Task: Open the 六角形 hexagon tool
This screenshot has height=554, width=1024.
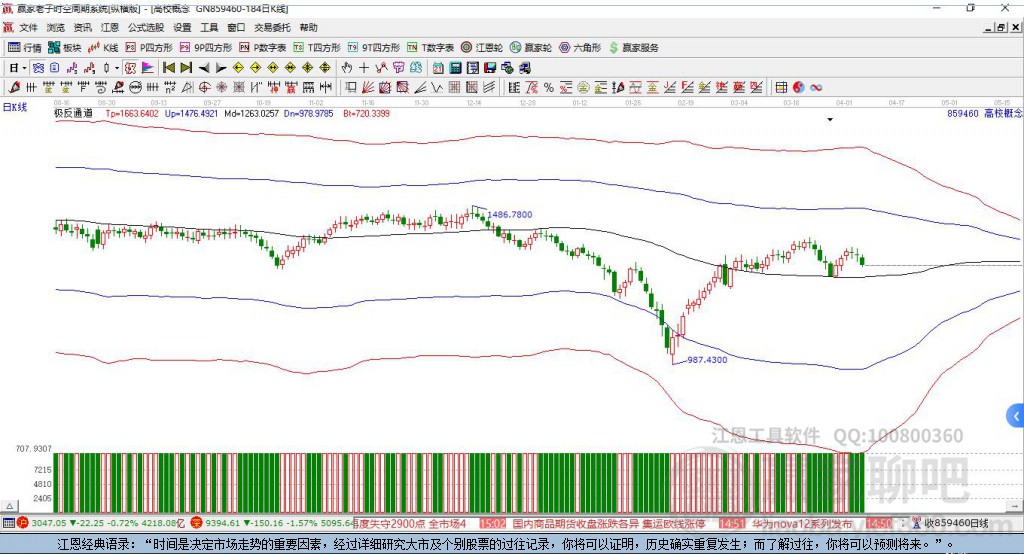Action: pyautogui.click(x=579, y=47)
